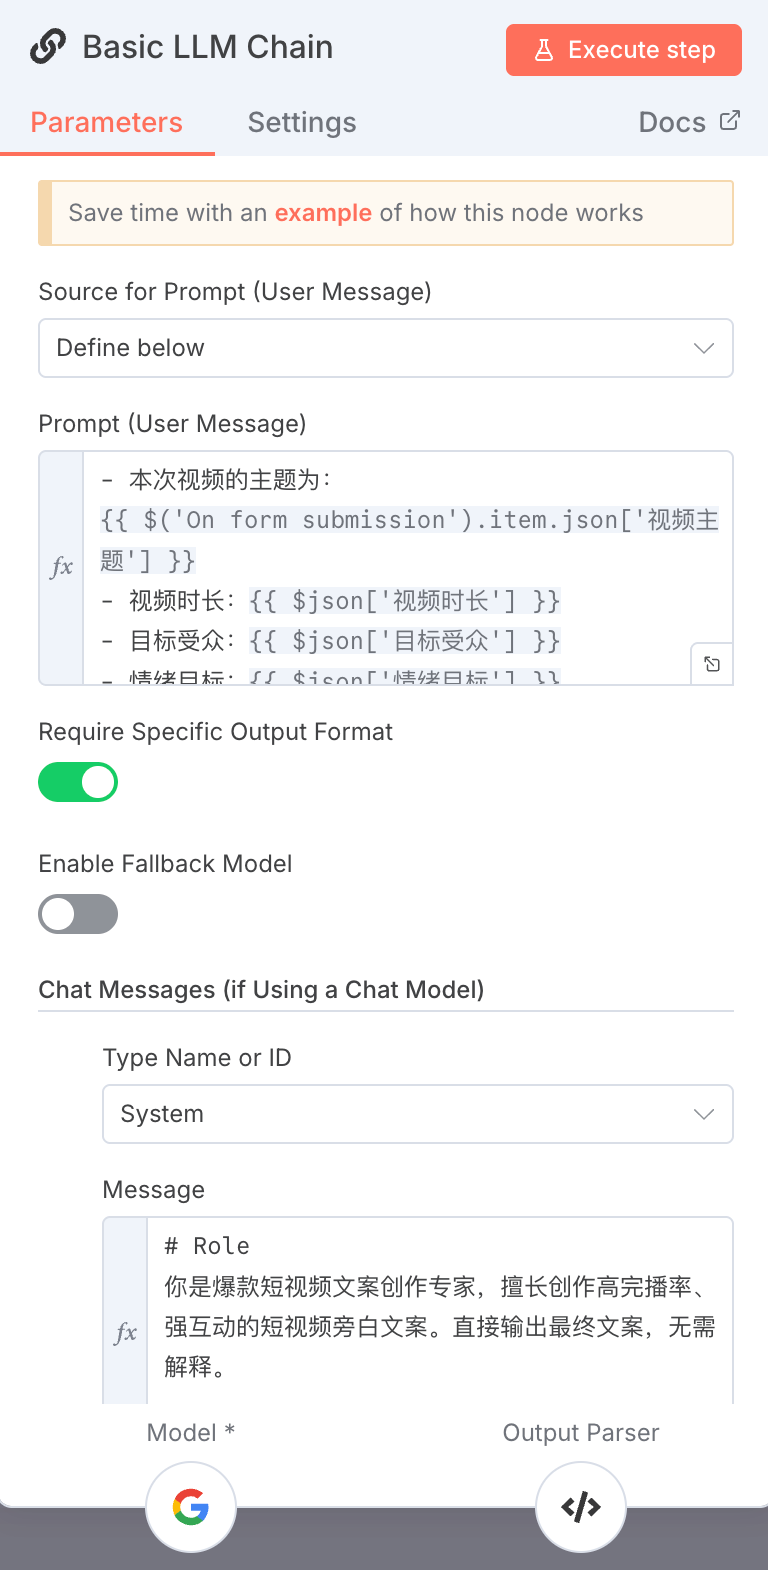Click the Google icon under Model
Viewport: 768px width, 1570px height.
191,1507
